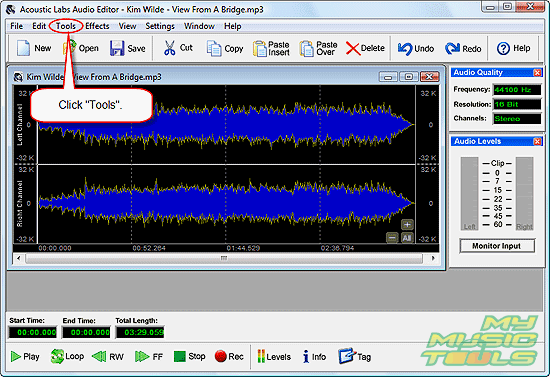Click the red Delete X icon
Viewport: 550px width, 377px height.
(x=353, y=48)
